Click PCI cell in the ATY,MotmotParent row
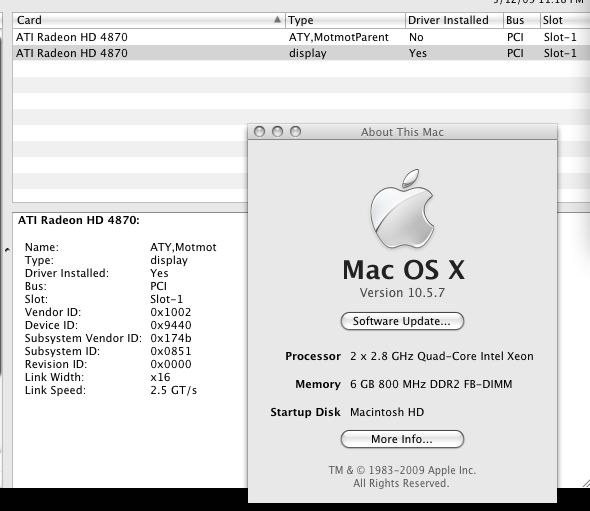This screenshot has width=590, height=511. pyautogui.click(x=515, y=37)
